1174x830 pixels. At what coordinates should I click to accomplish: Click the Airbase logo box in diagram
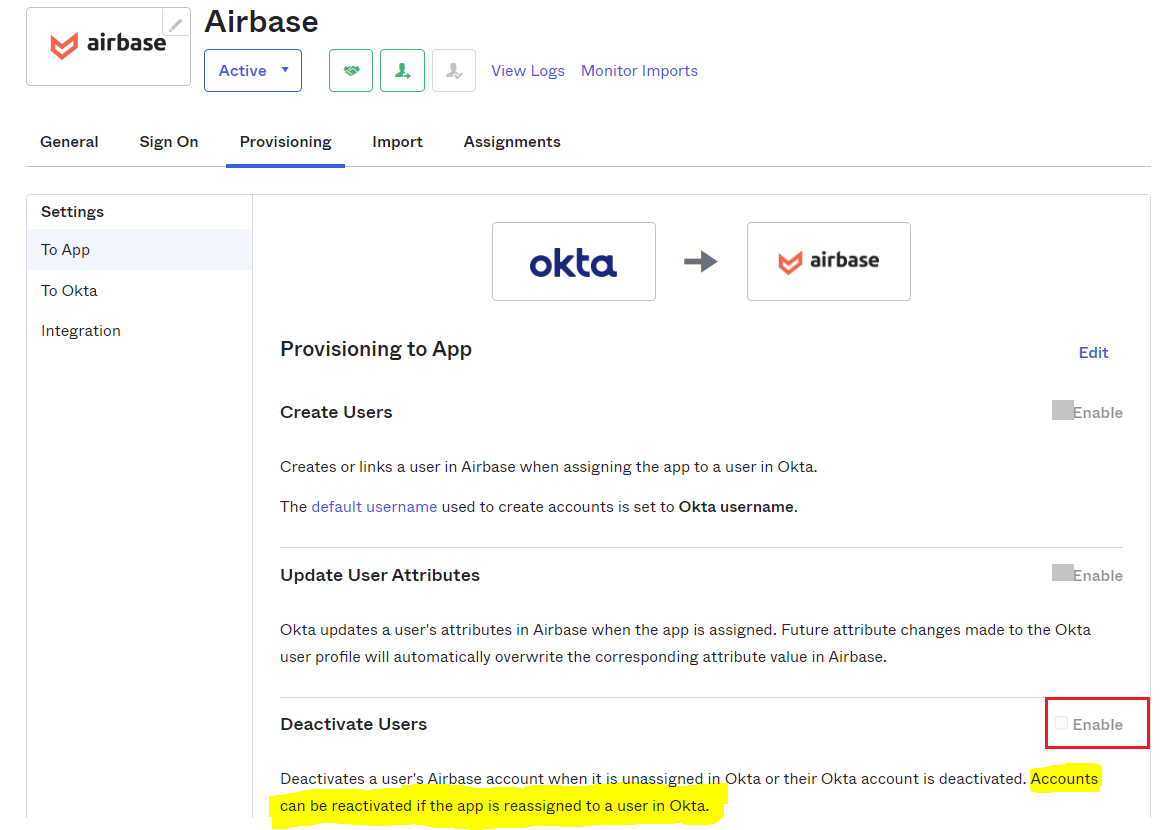click(828, 262)
